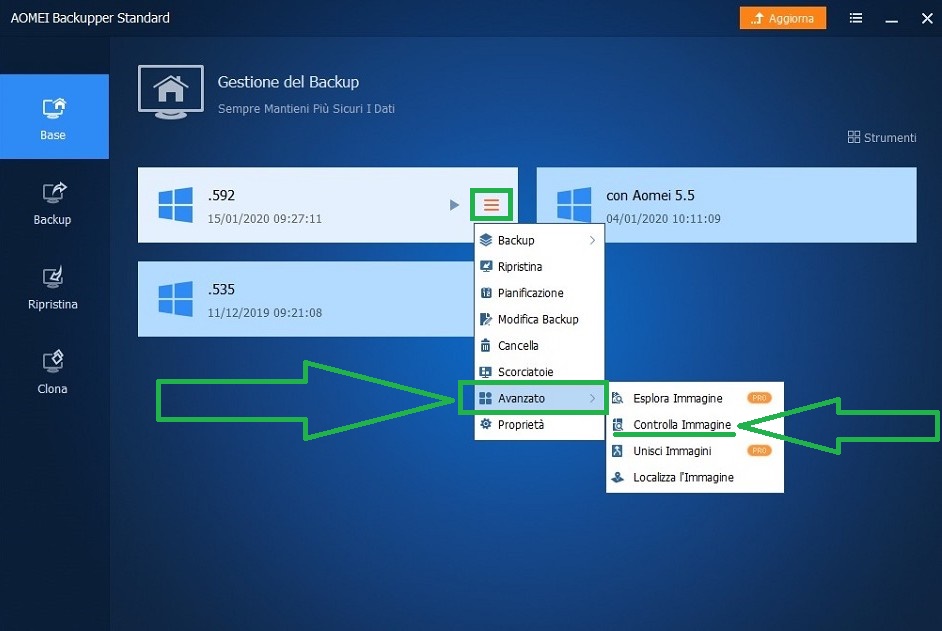Choose Cancella from context menu

pos(539,346)
